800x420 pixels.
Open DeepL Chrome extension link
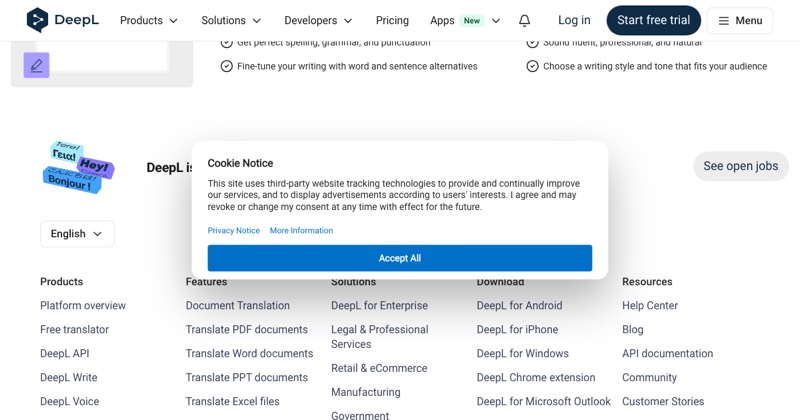pyautogui.click(x=536, y=378)
